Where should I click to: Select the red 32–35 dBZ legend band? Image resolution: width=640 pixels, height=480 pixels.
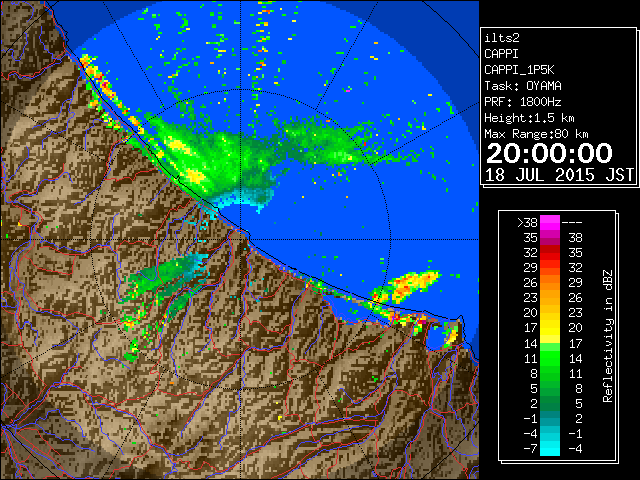[x=550, y=253]
